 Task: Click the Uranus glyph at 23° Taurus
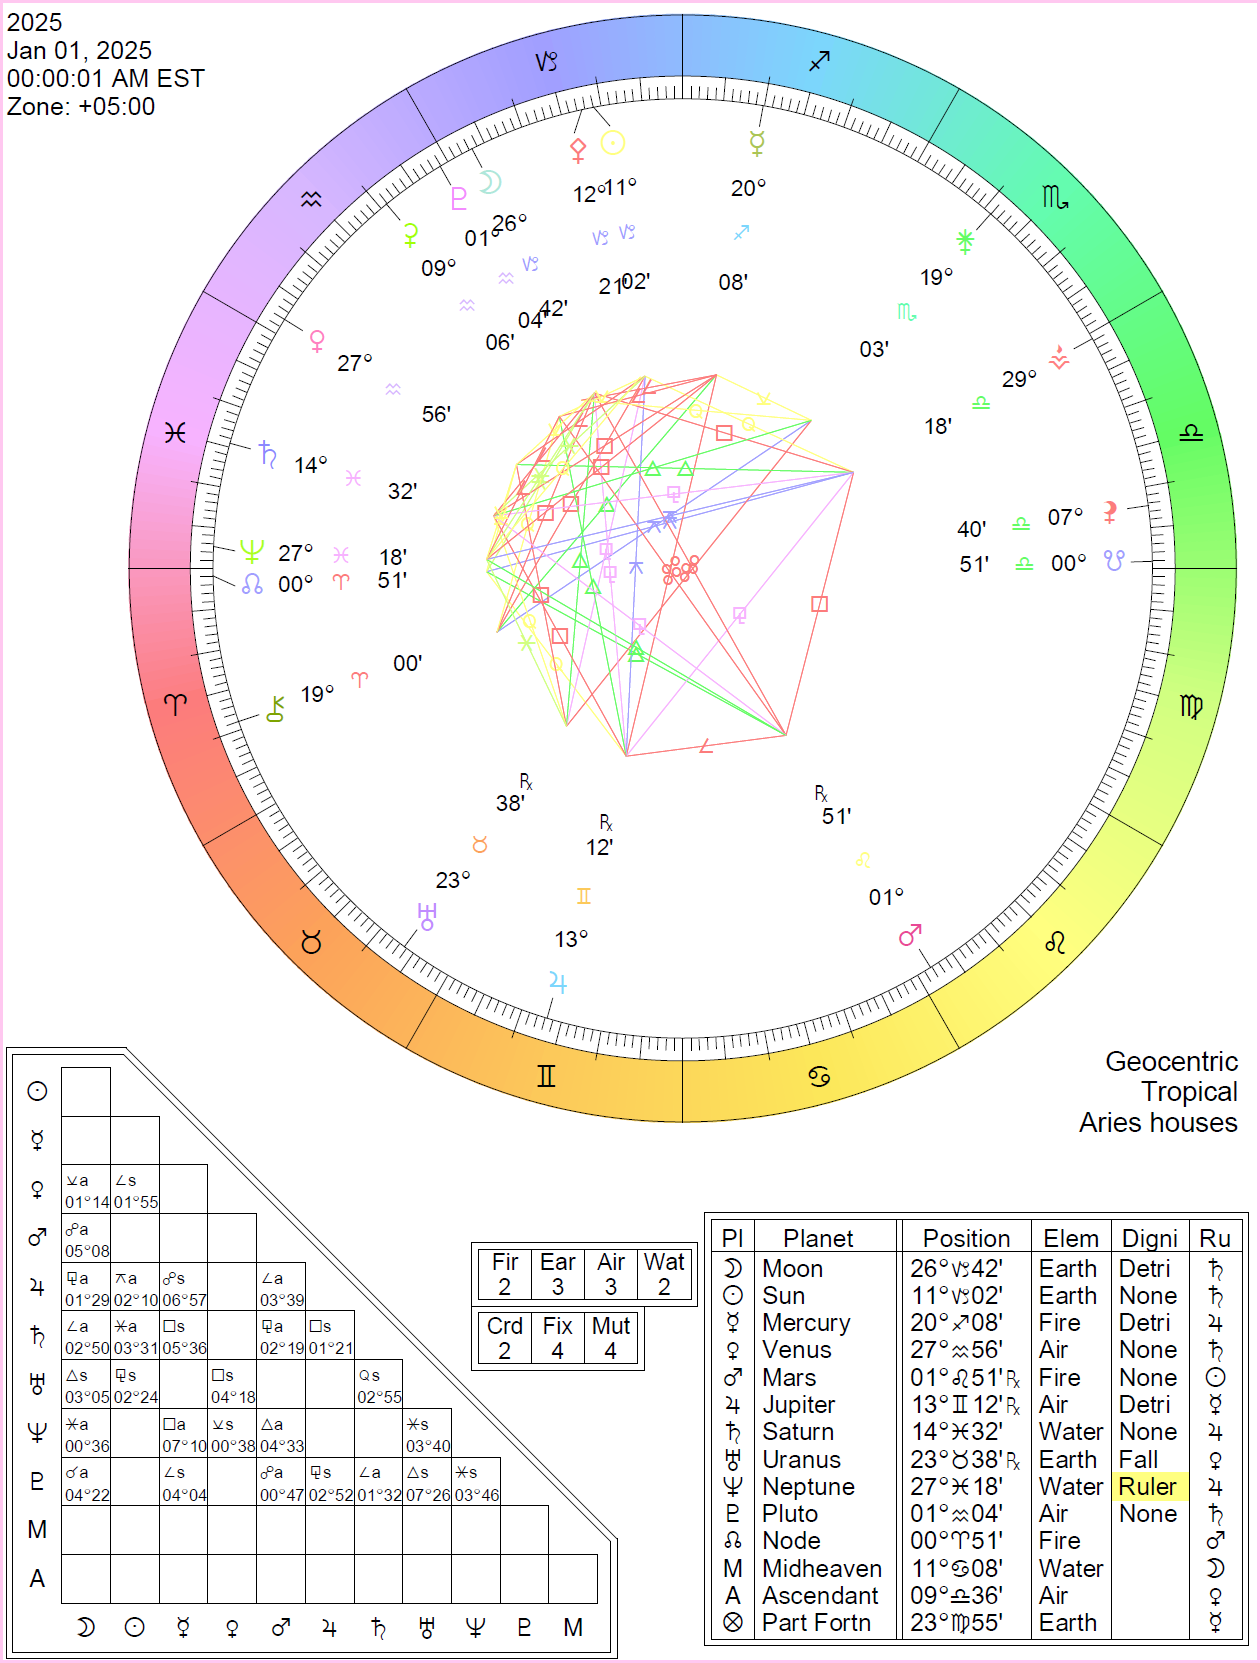[427, 916]
